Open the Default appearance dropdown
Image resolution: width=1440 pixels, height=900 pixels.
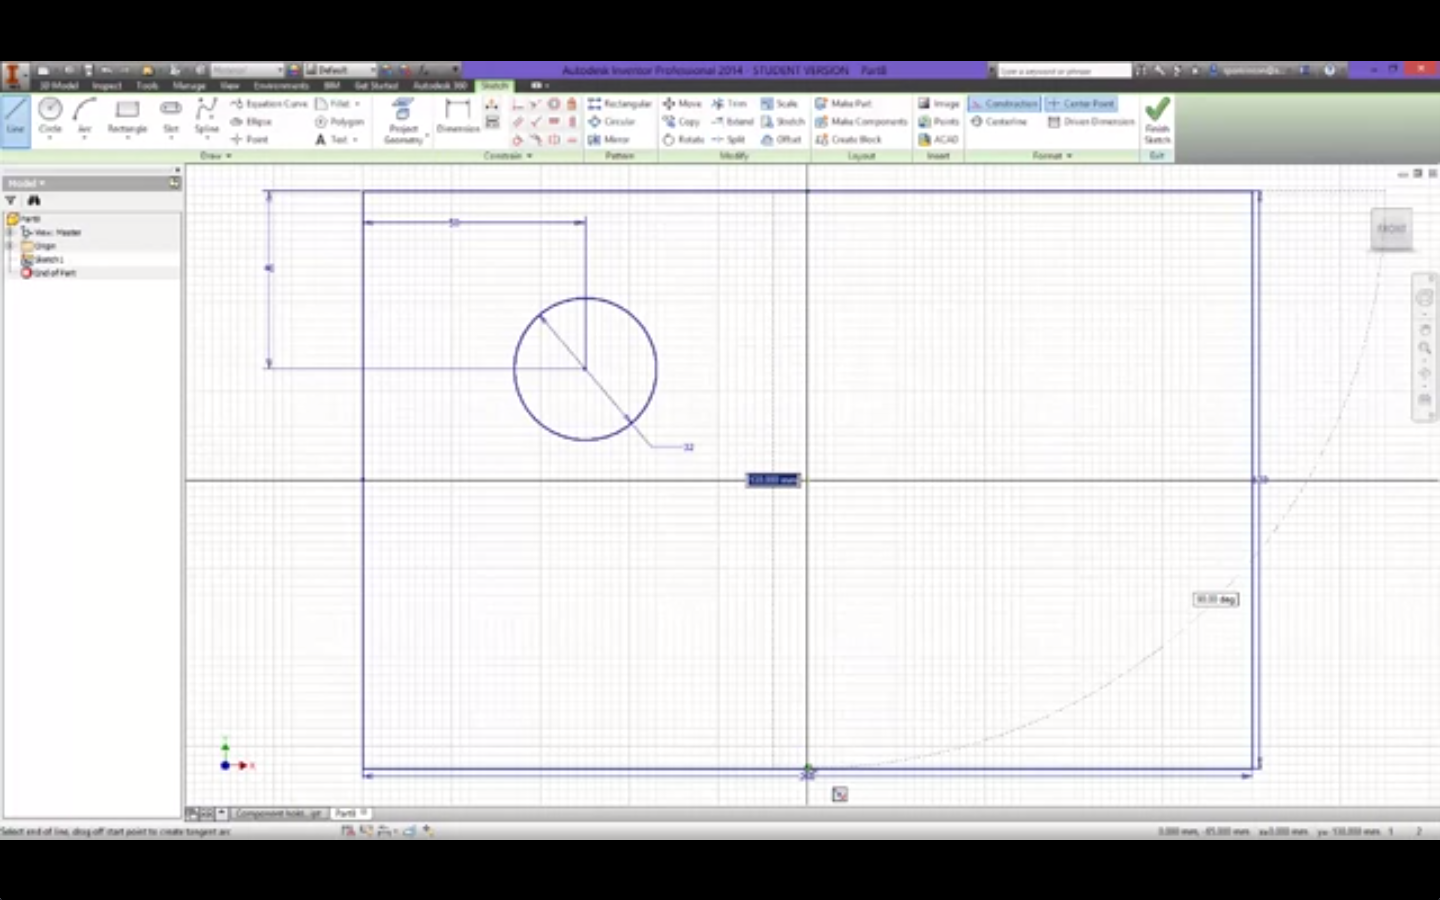(x=340, y=70)
